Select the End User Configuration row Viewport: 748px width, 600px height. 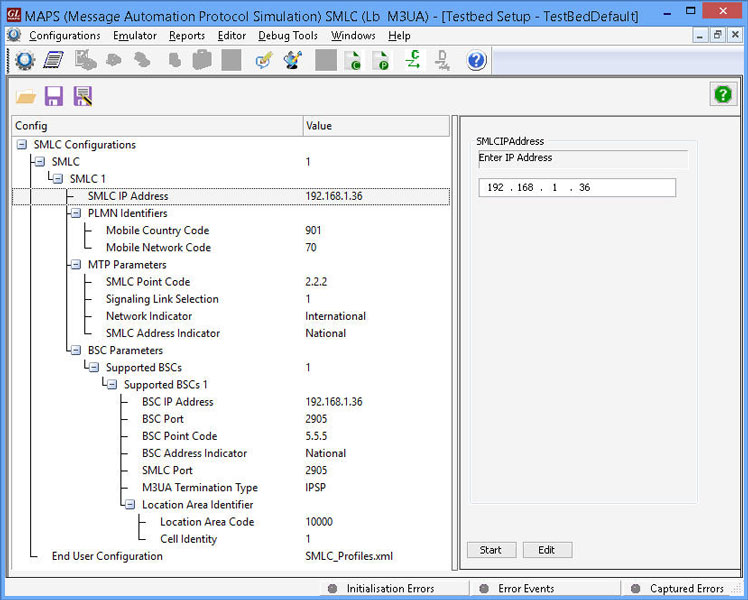pos(231,556)
